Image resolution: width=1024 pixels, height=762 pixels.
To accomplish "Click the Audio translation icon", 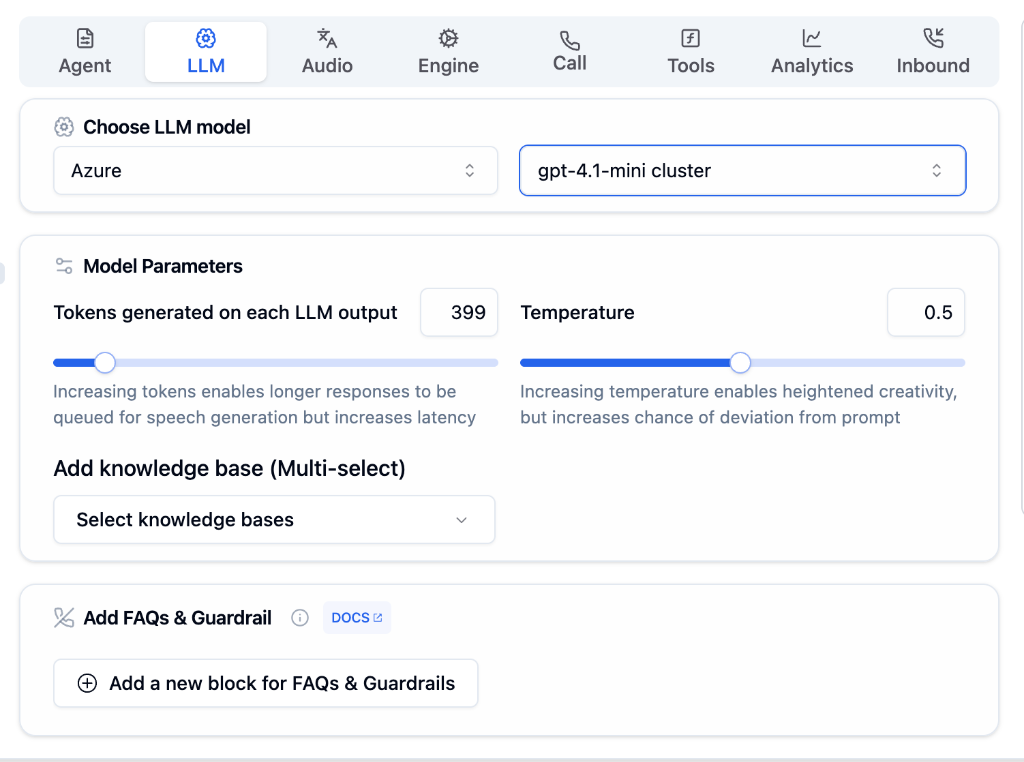I will click(x=327, y=38).
